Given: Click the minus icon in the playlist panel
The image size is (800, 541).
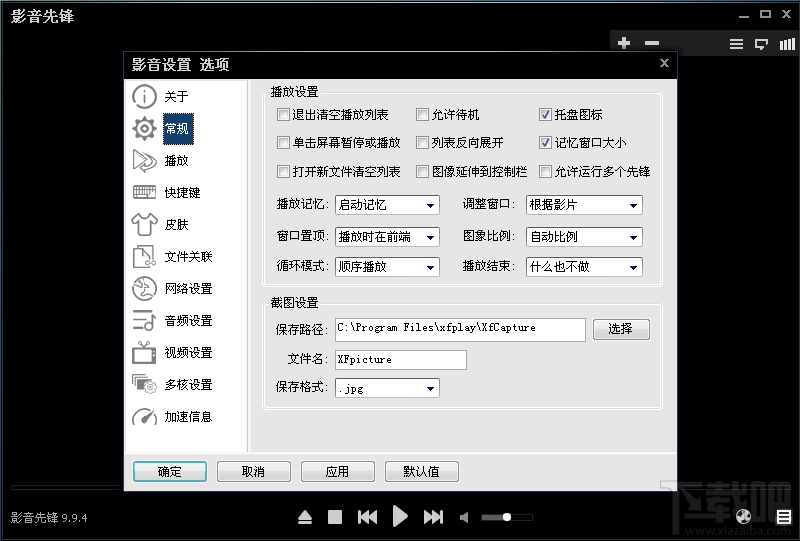Looking at the screenshot, I should [652, 43].
